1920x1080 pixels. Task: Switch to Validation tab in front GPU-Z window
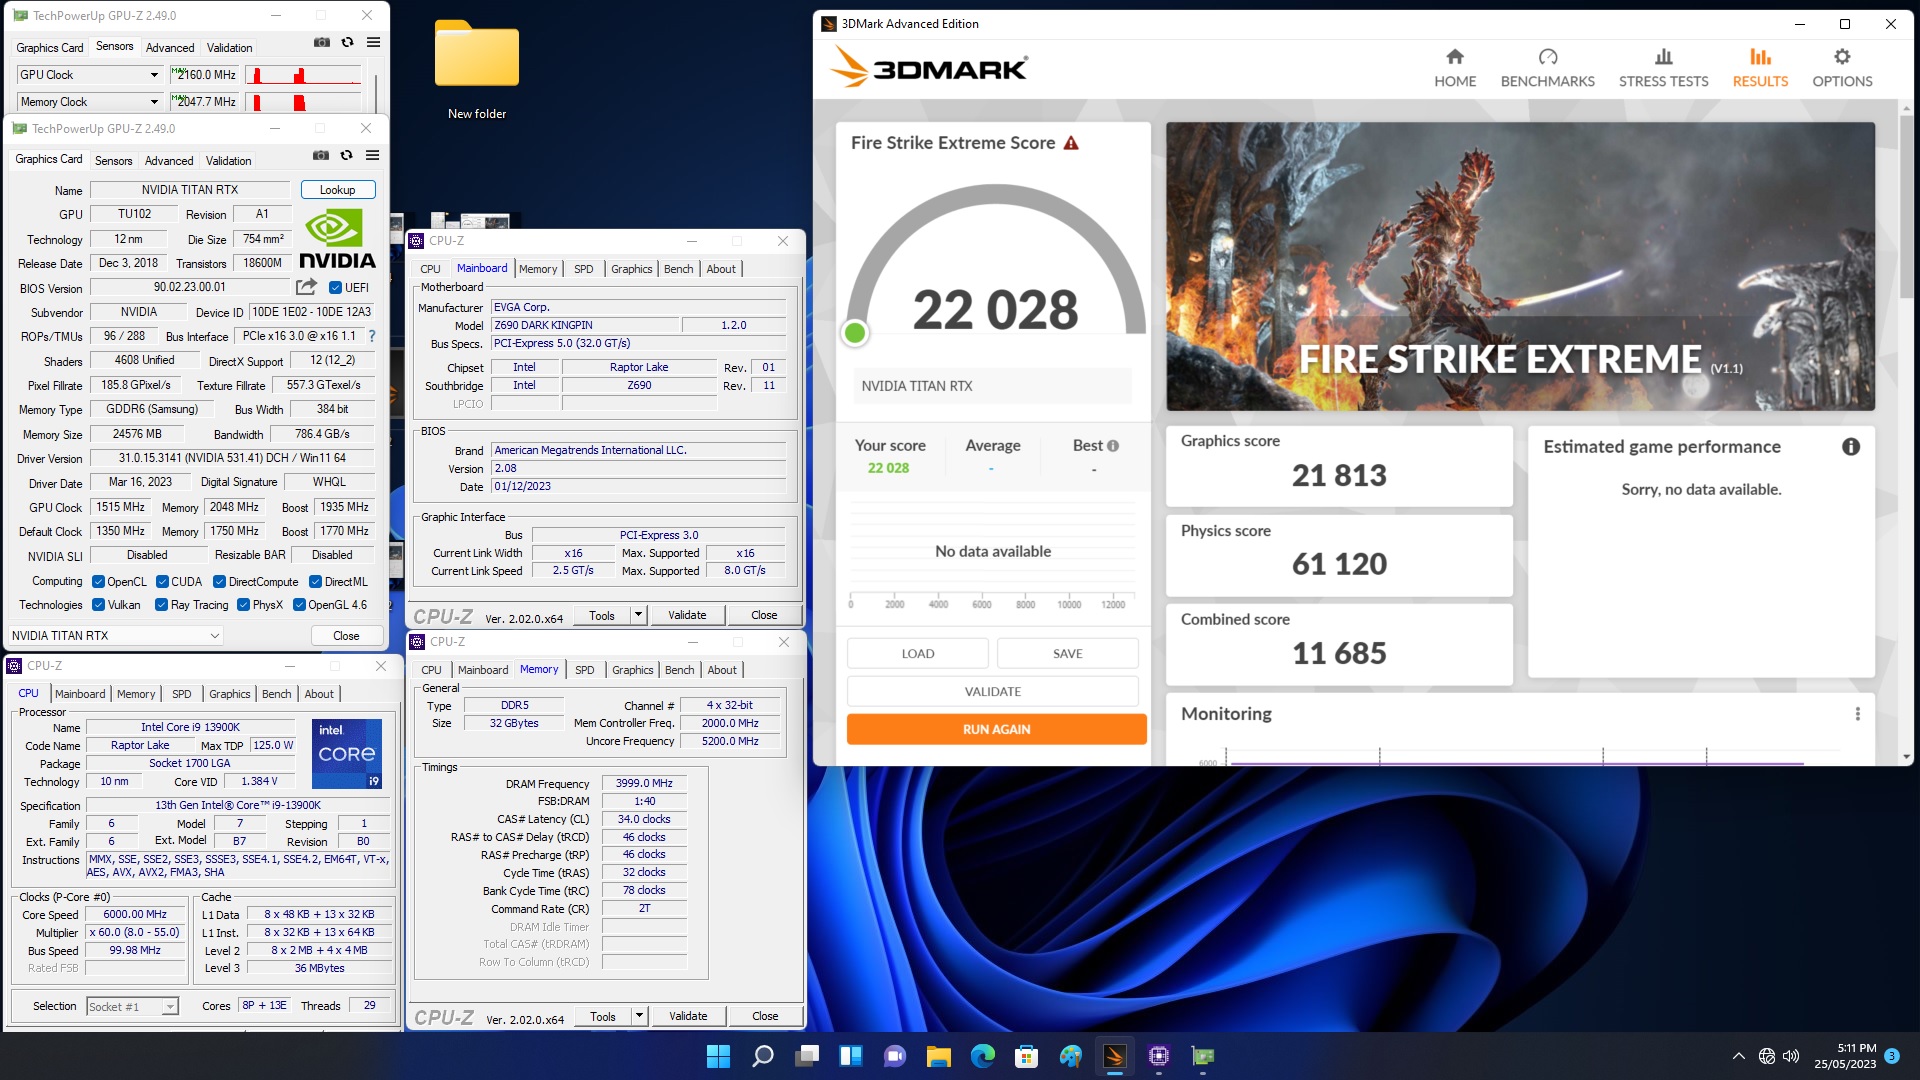229,161
